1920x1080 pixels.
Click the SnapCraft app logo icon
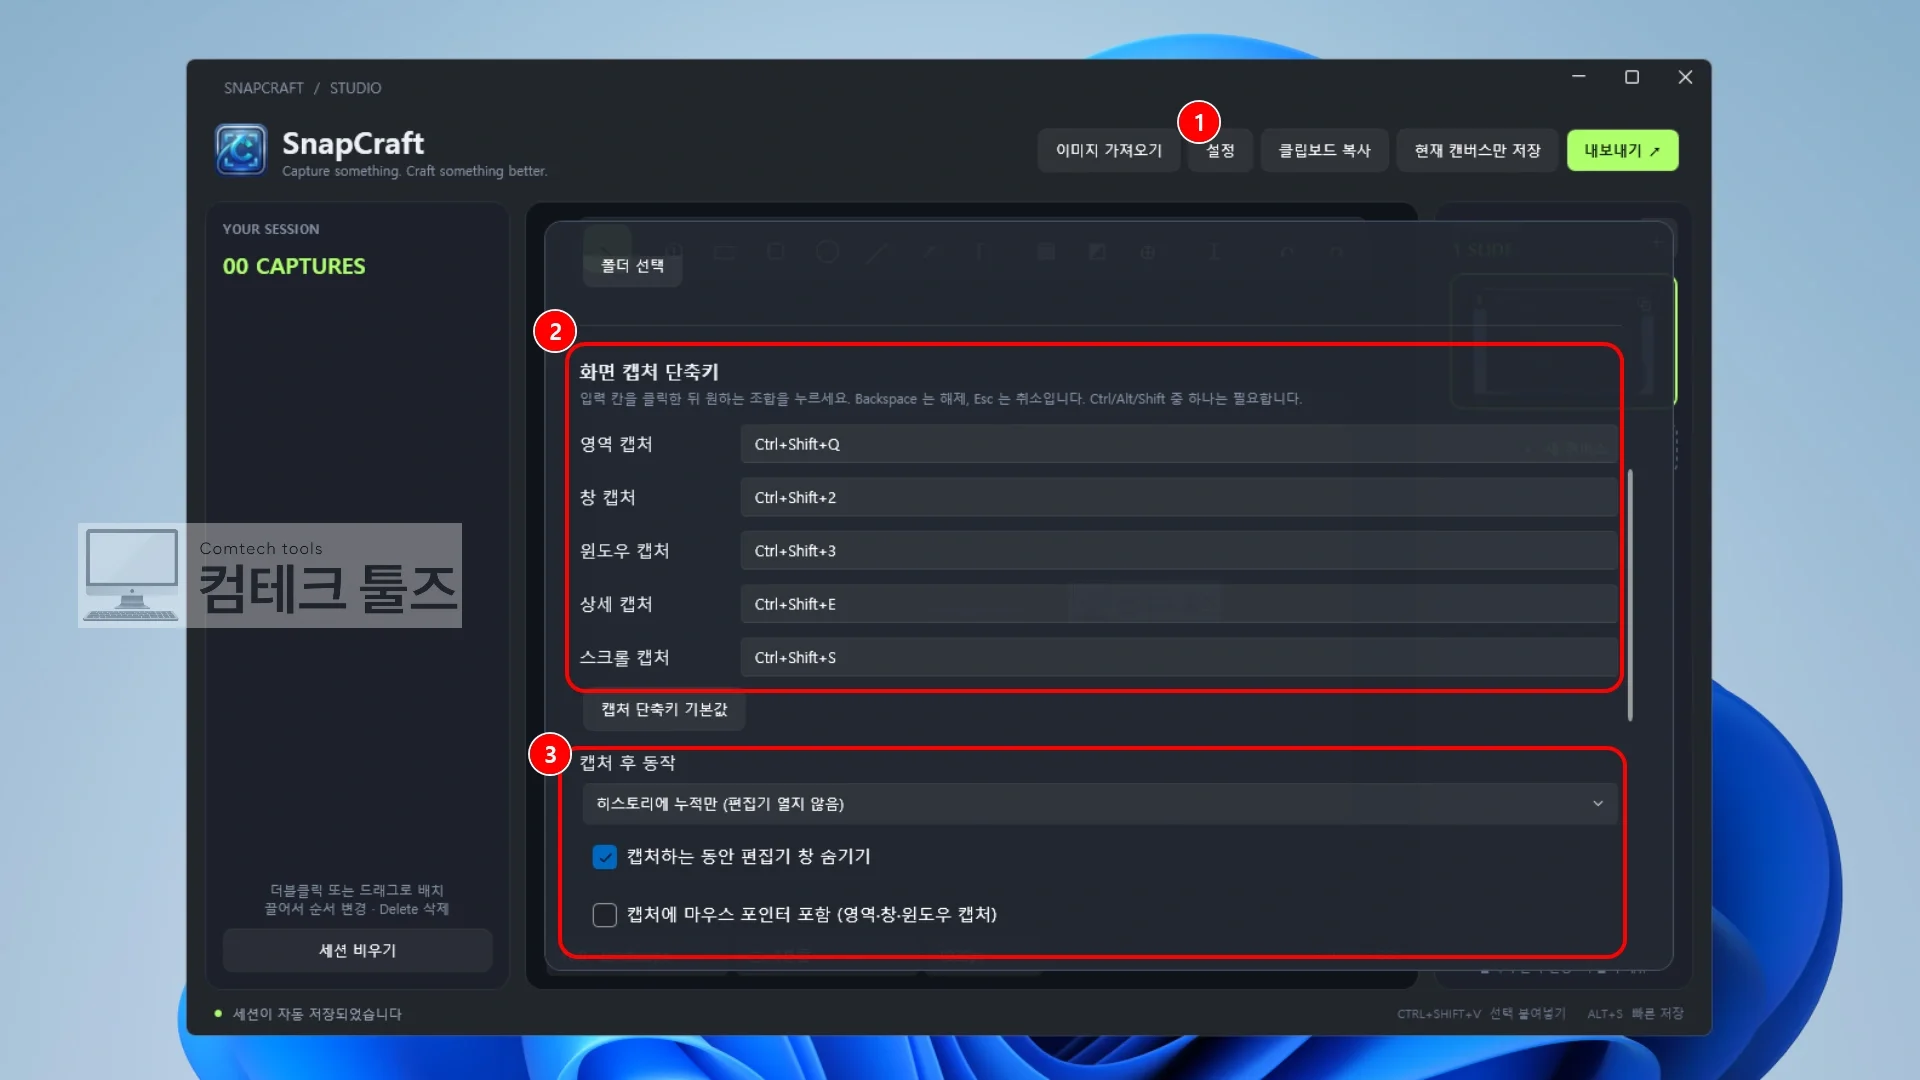[x=241, y=150]
